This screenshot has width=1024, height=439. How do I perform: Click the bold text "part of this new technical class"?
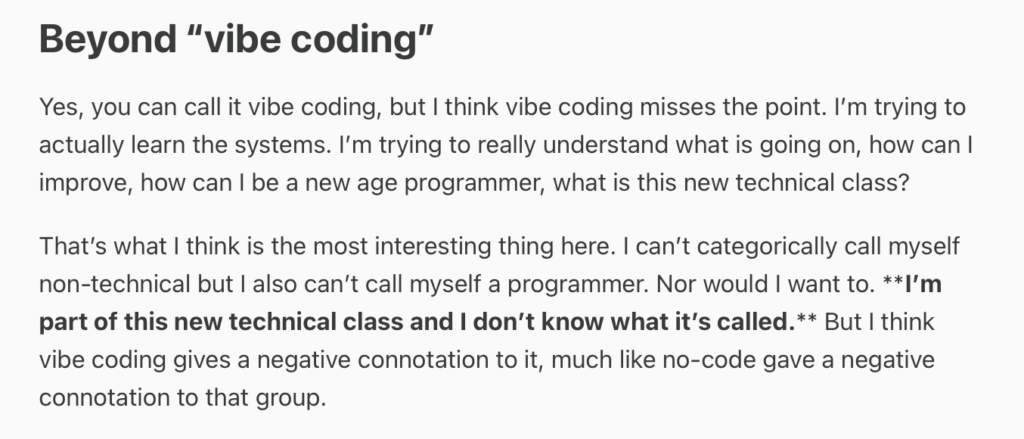pyautogui.click(x=213, y=320)
